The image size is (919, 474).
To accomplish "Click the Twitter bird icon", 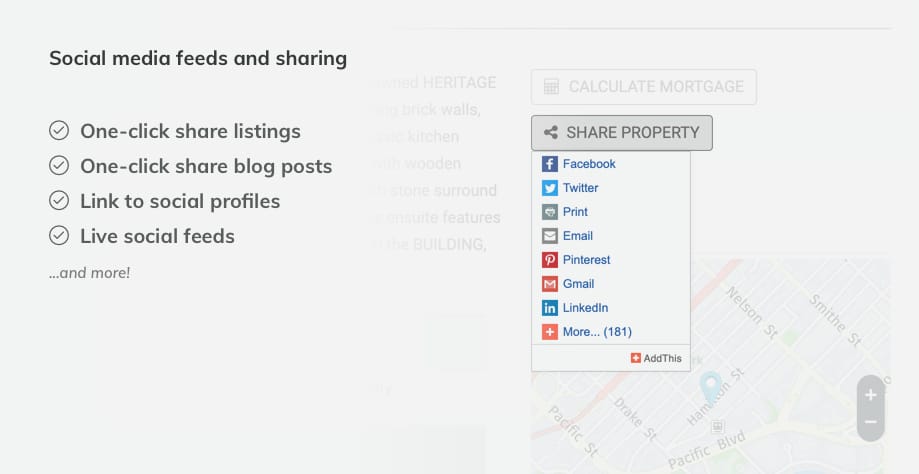I will click(550, 188).
